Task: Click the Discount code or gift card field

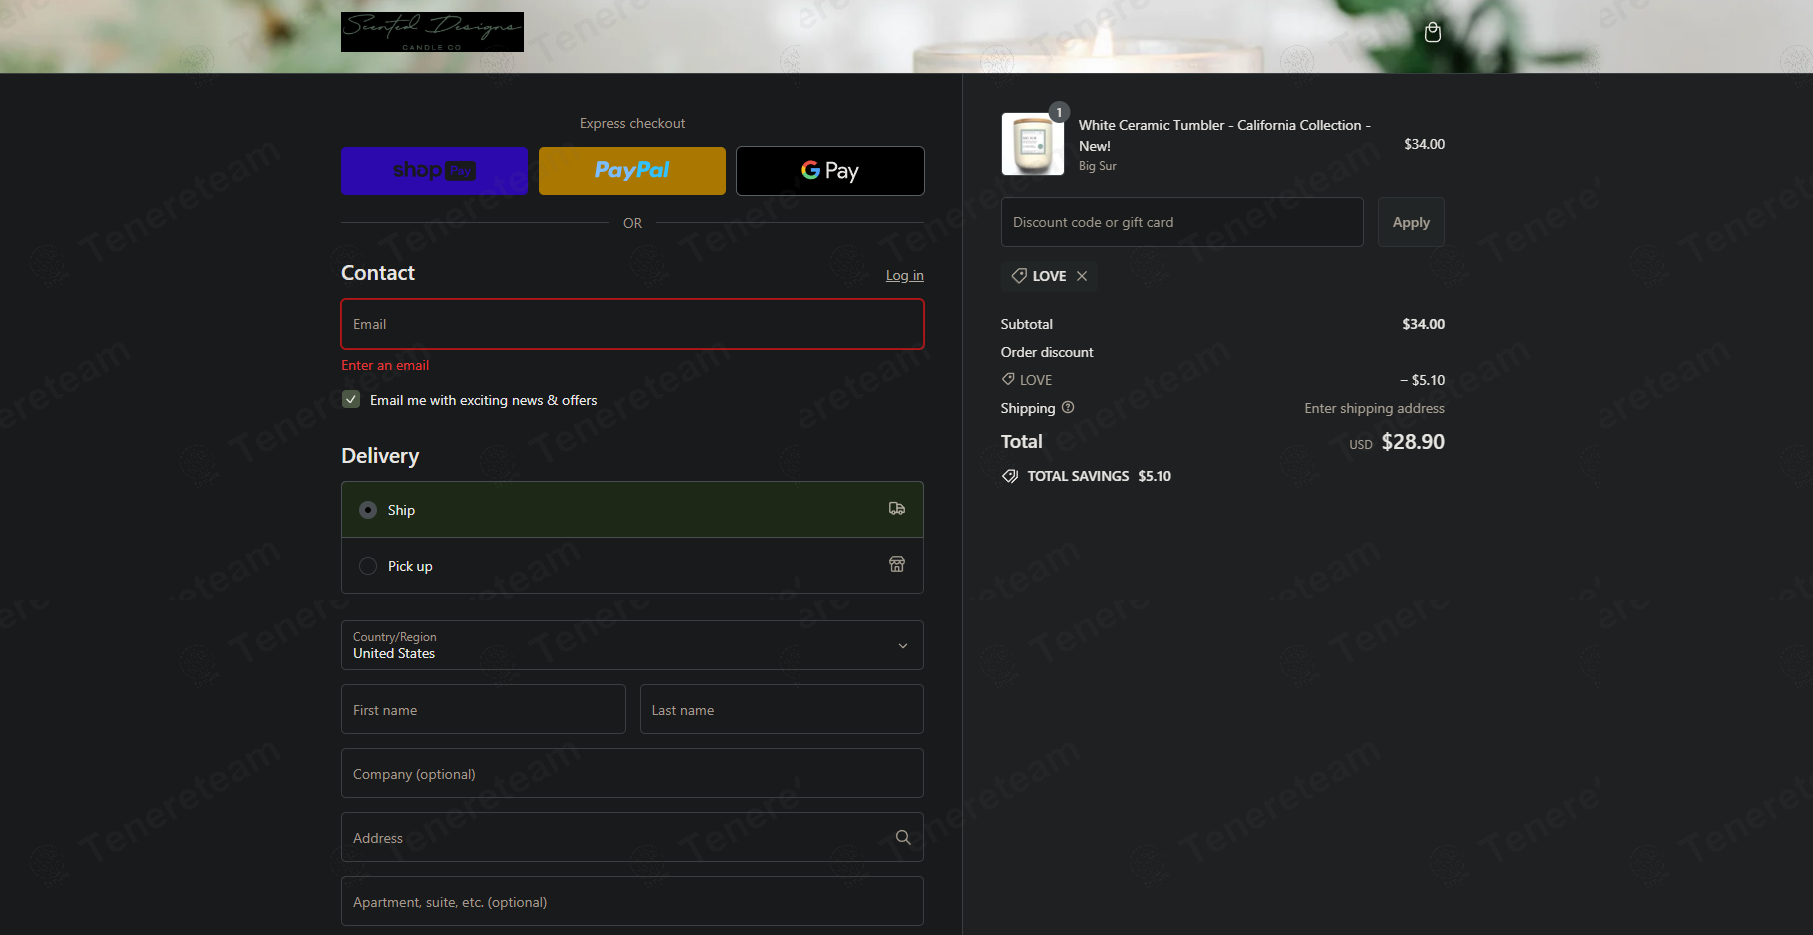Action: tap(1182, 222)
